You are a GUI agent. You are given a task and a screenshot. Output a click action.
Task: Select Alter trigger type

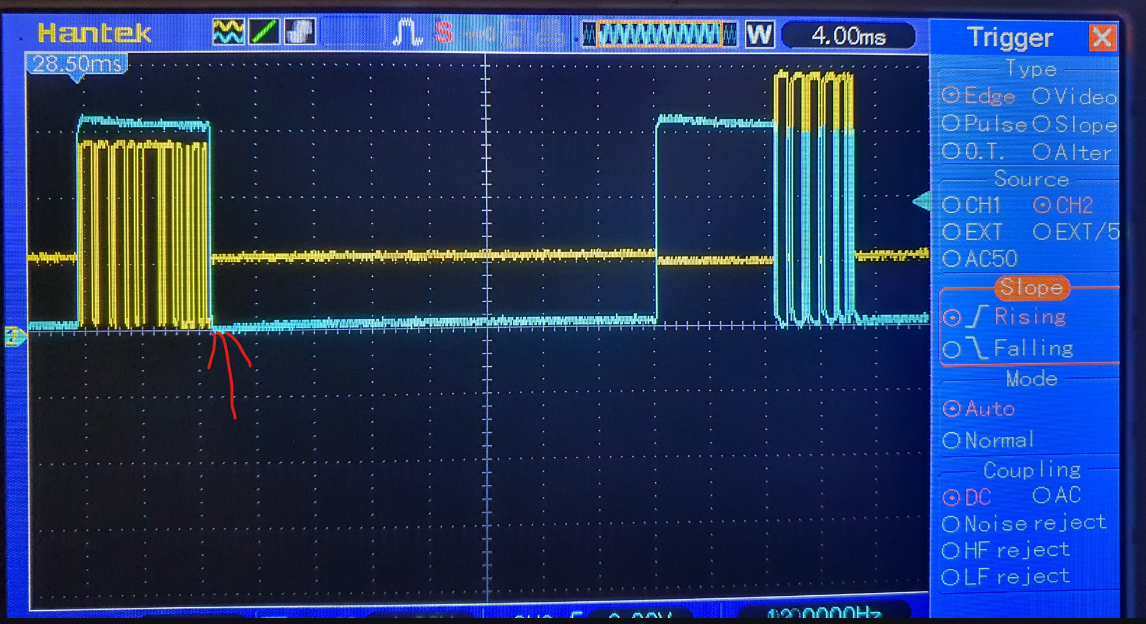pyautogui.click(x=1072, y=152)
